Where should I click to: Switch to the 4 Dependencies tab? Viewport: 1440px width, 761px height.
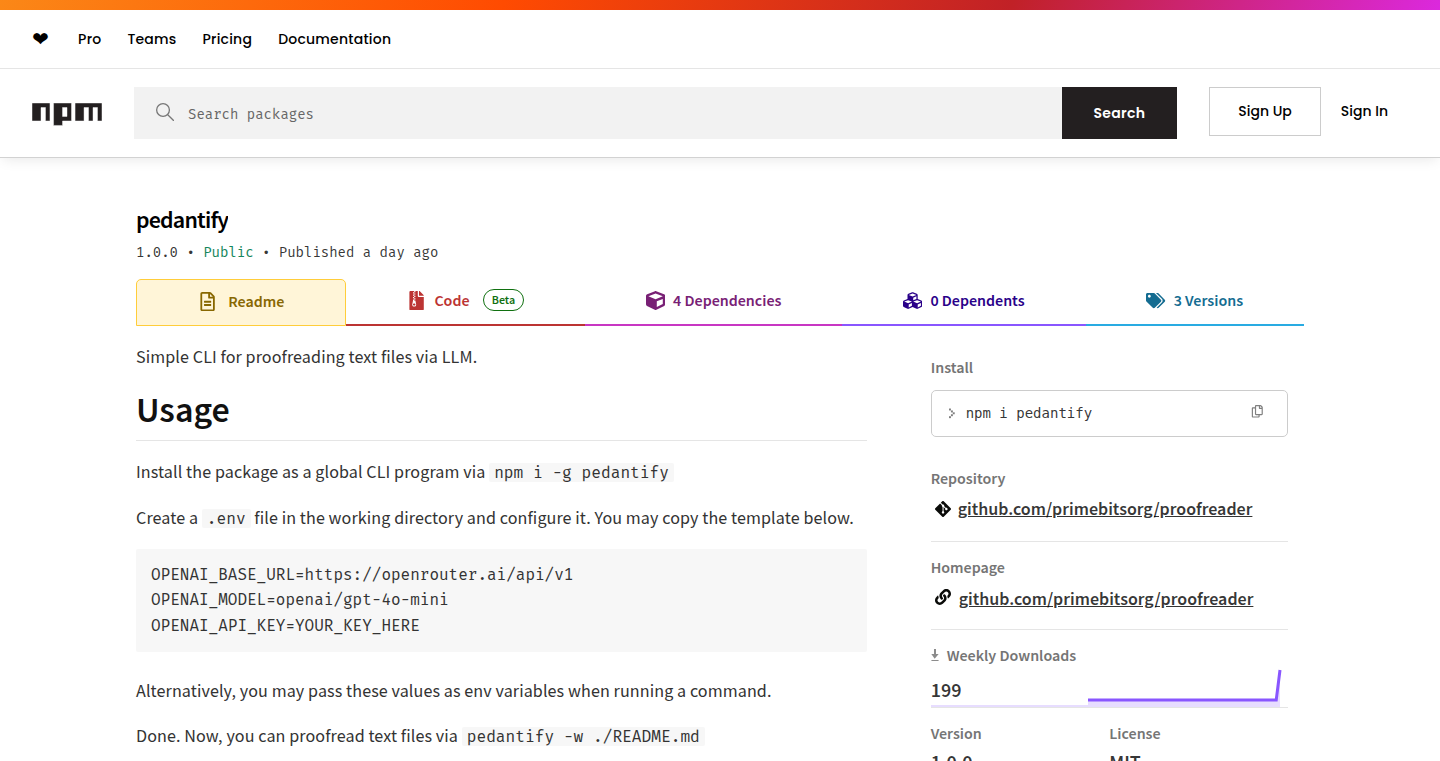(714, 301)
